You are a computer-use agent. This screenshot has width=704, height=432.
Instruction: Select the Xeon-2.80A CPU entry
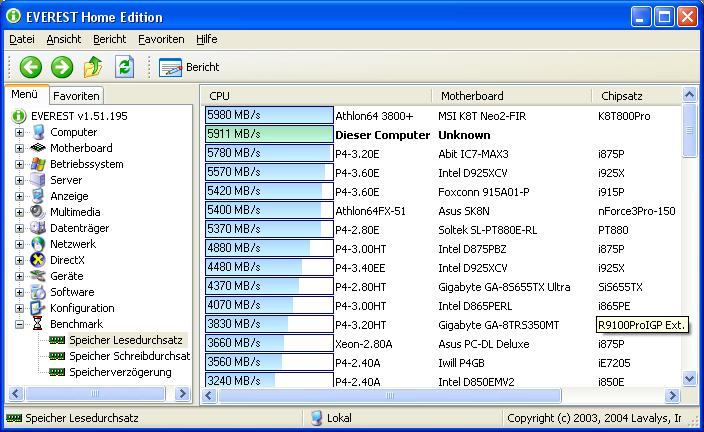(x=364, y=344)
